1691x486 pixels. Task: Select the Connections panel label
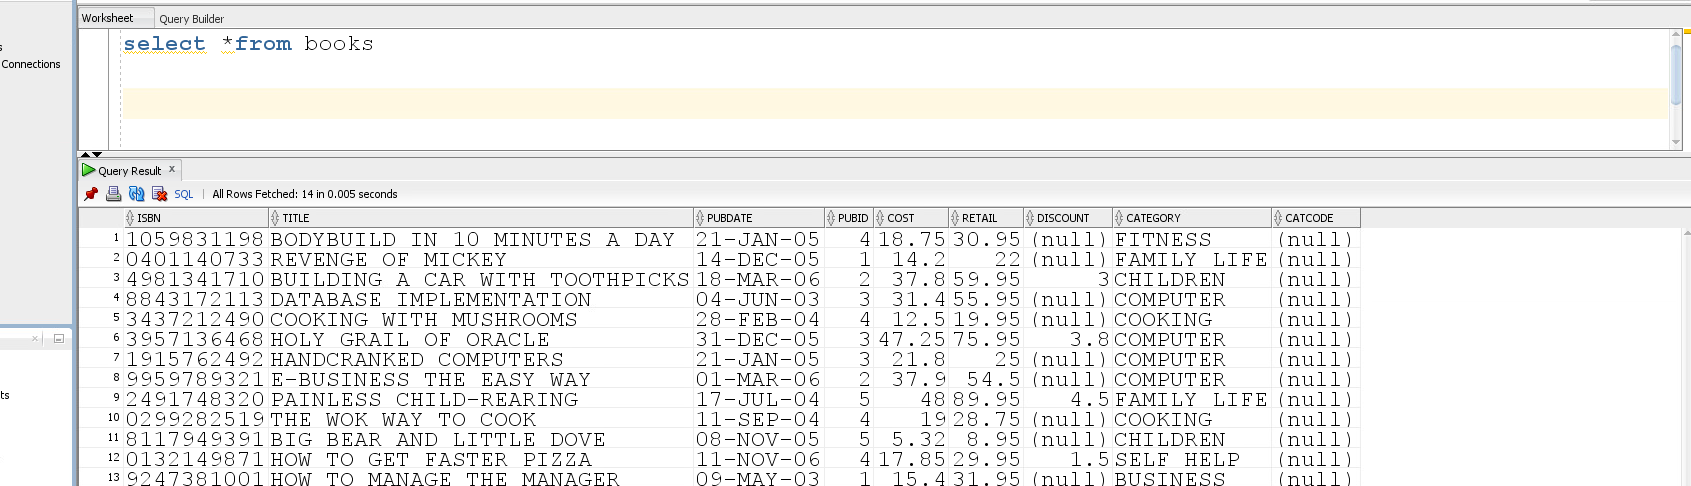31,64
